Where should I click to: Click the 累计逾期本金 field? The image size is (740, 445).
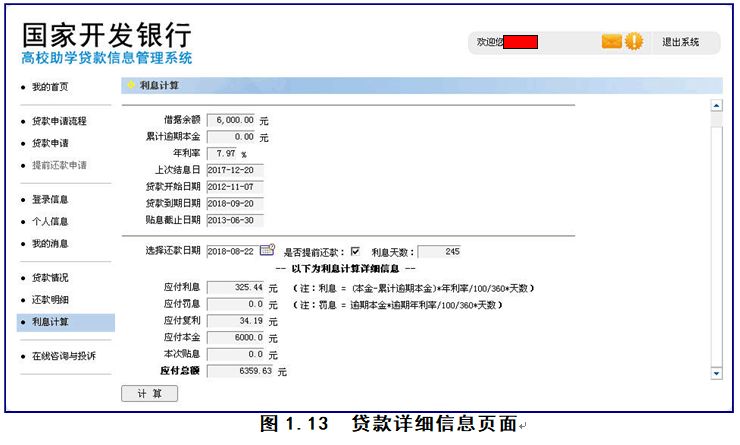point(231,137)
